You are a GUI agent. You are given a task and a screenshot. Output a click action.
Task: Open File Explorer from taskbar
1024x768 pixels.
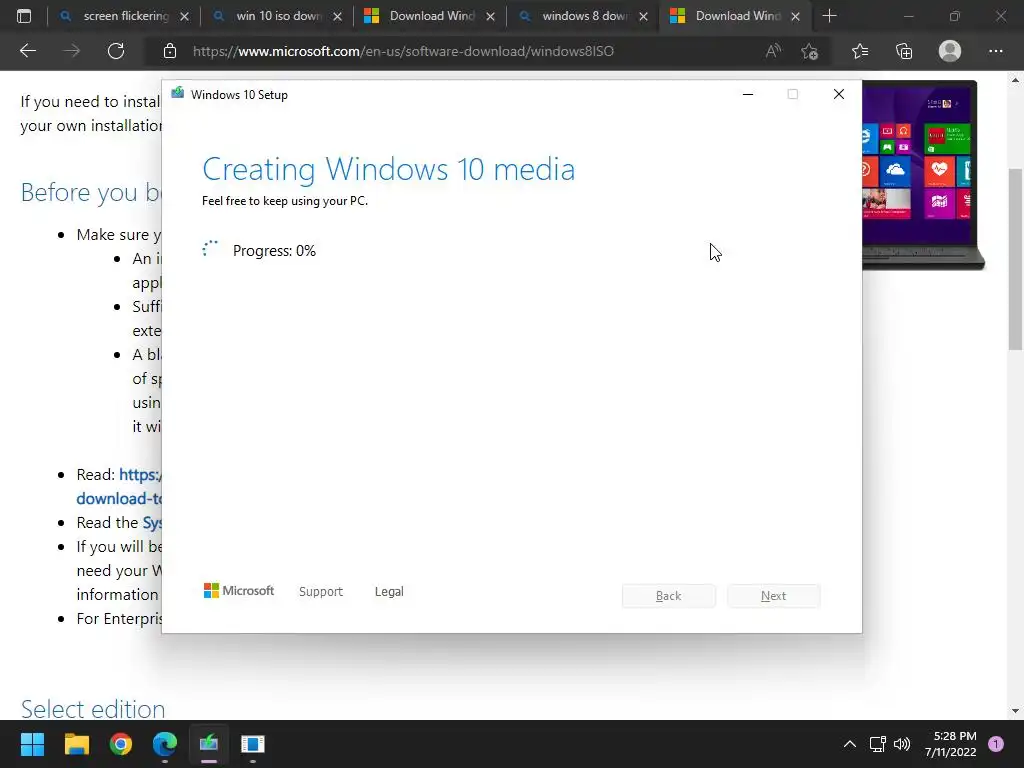76,744
